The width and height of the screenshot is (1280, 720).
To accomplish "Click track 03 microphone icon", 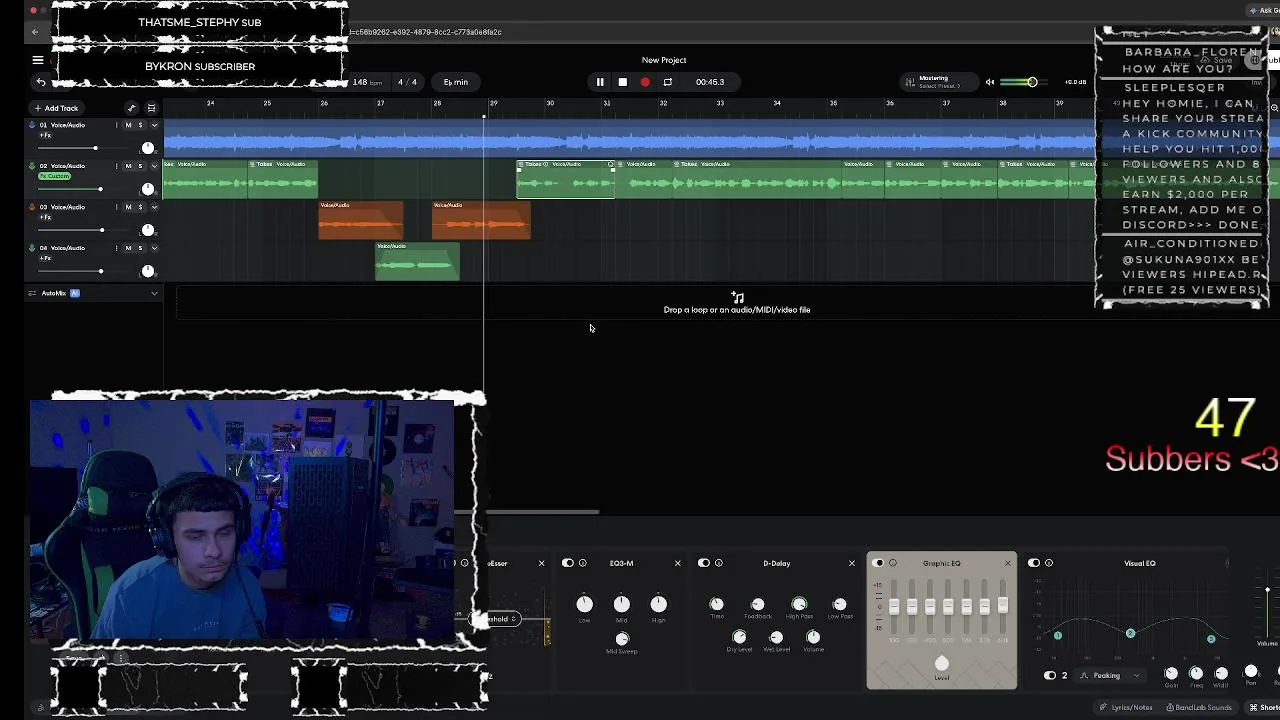I will [x=32, y=207].
